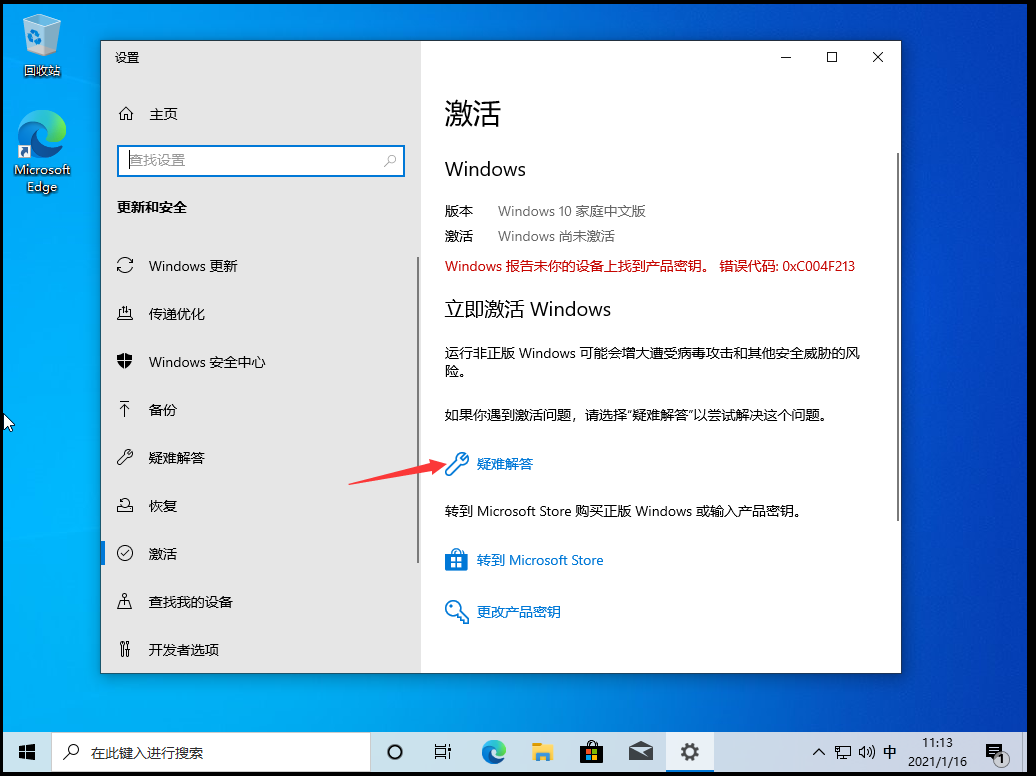Screen dimensions: 1036x776
Task: Open 查找我的设备 settings page
Action: click(260, 601)
